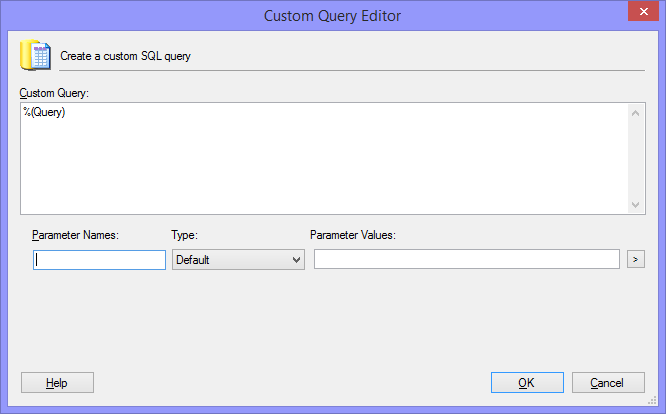Image resolution: width=668 pixels, height=414 pixels.
Task: Click the 'Custom Query:' label
Action: coord(54,93)
